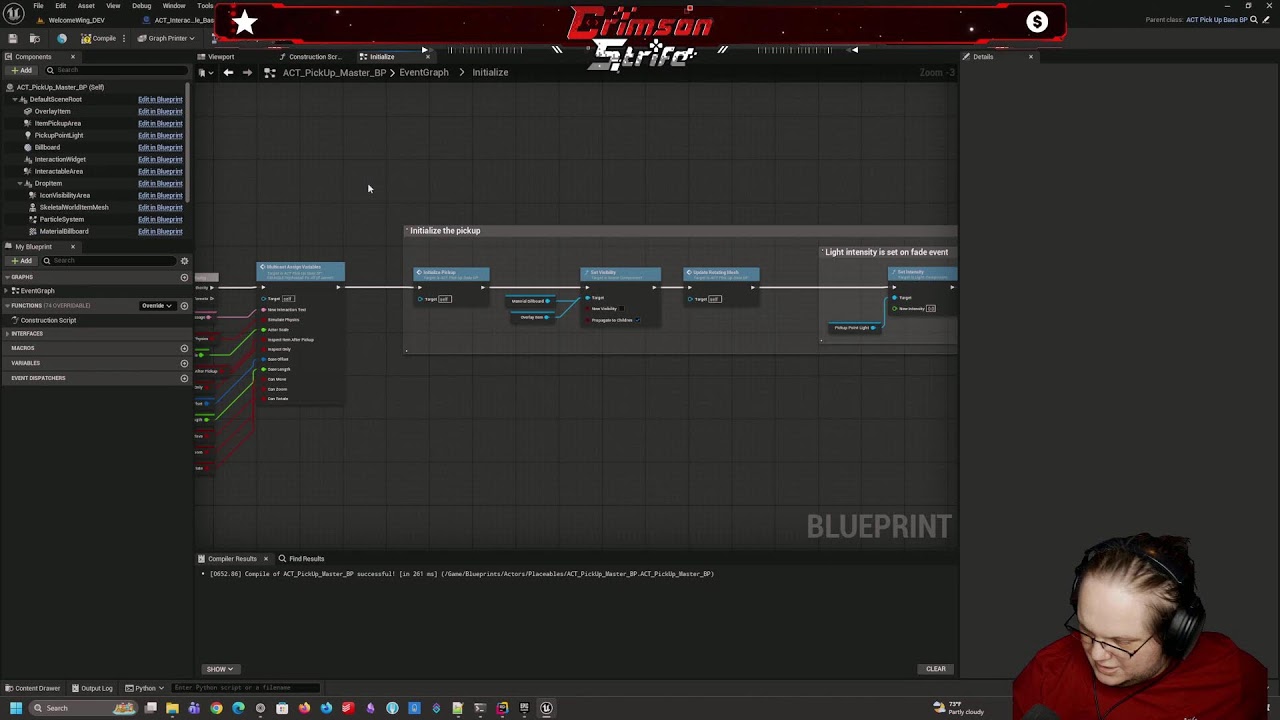This screenshot has height=720, width=1280.
Task: Open Google Chrome from the taskbar
Action: [x=216, y=708]
